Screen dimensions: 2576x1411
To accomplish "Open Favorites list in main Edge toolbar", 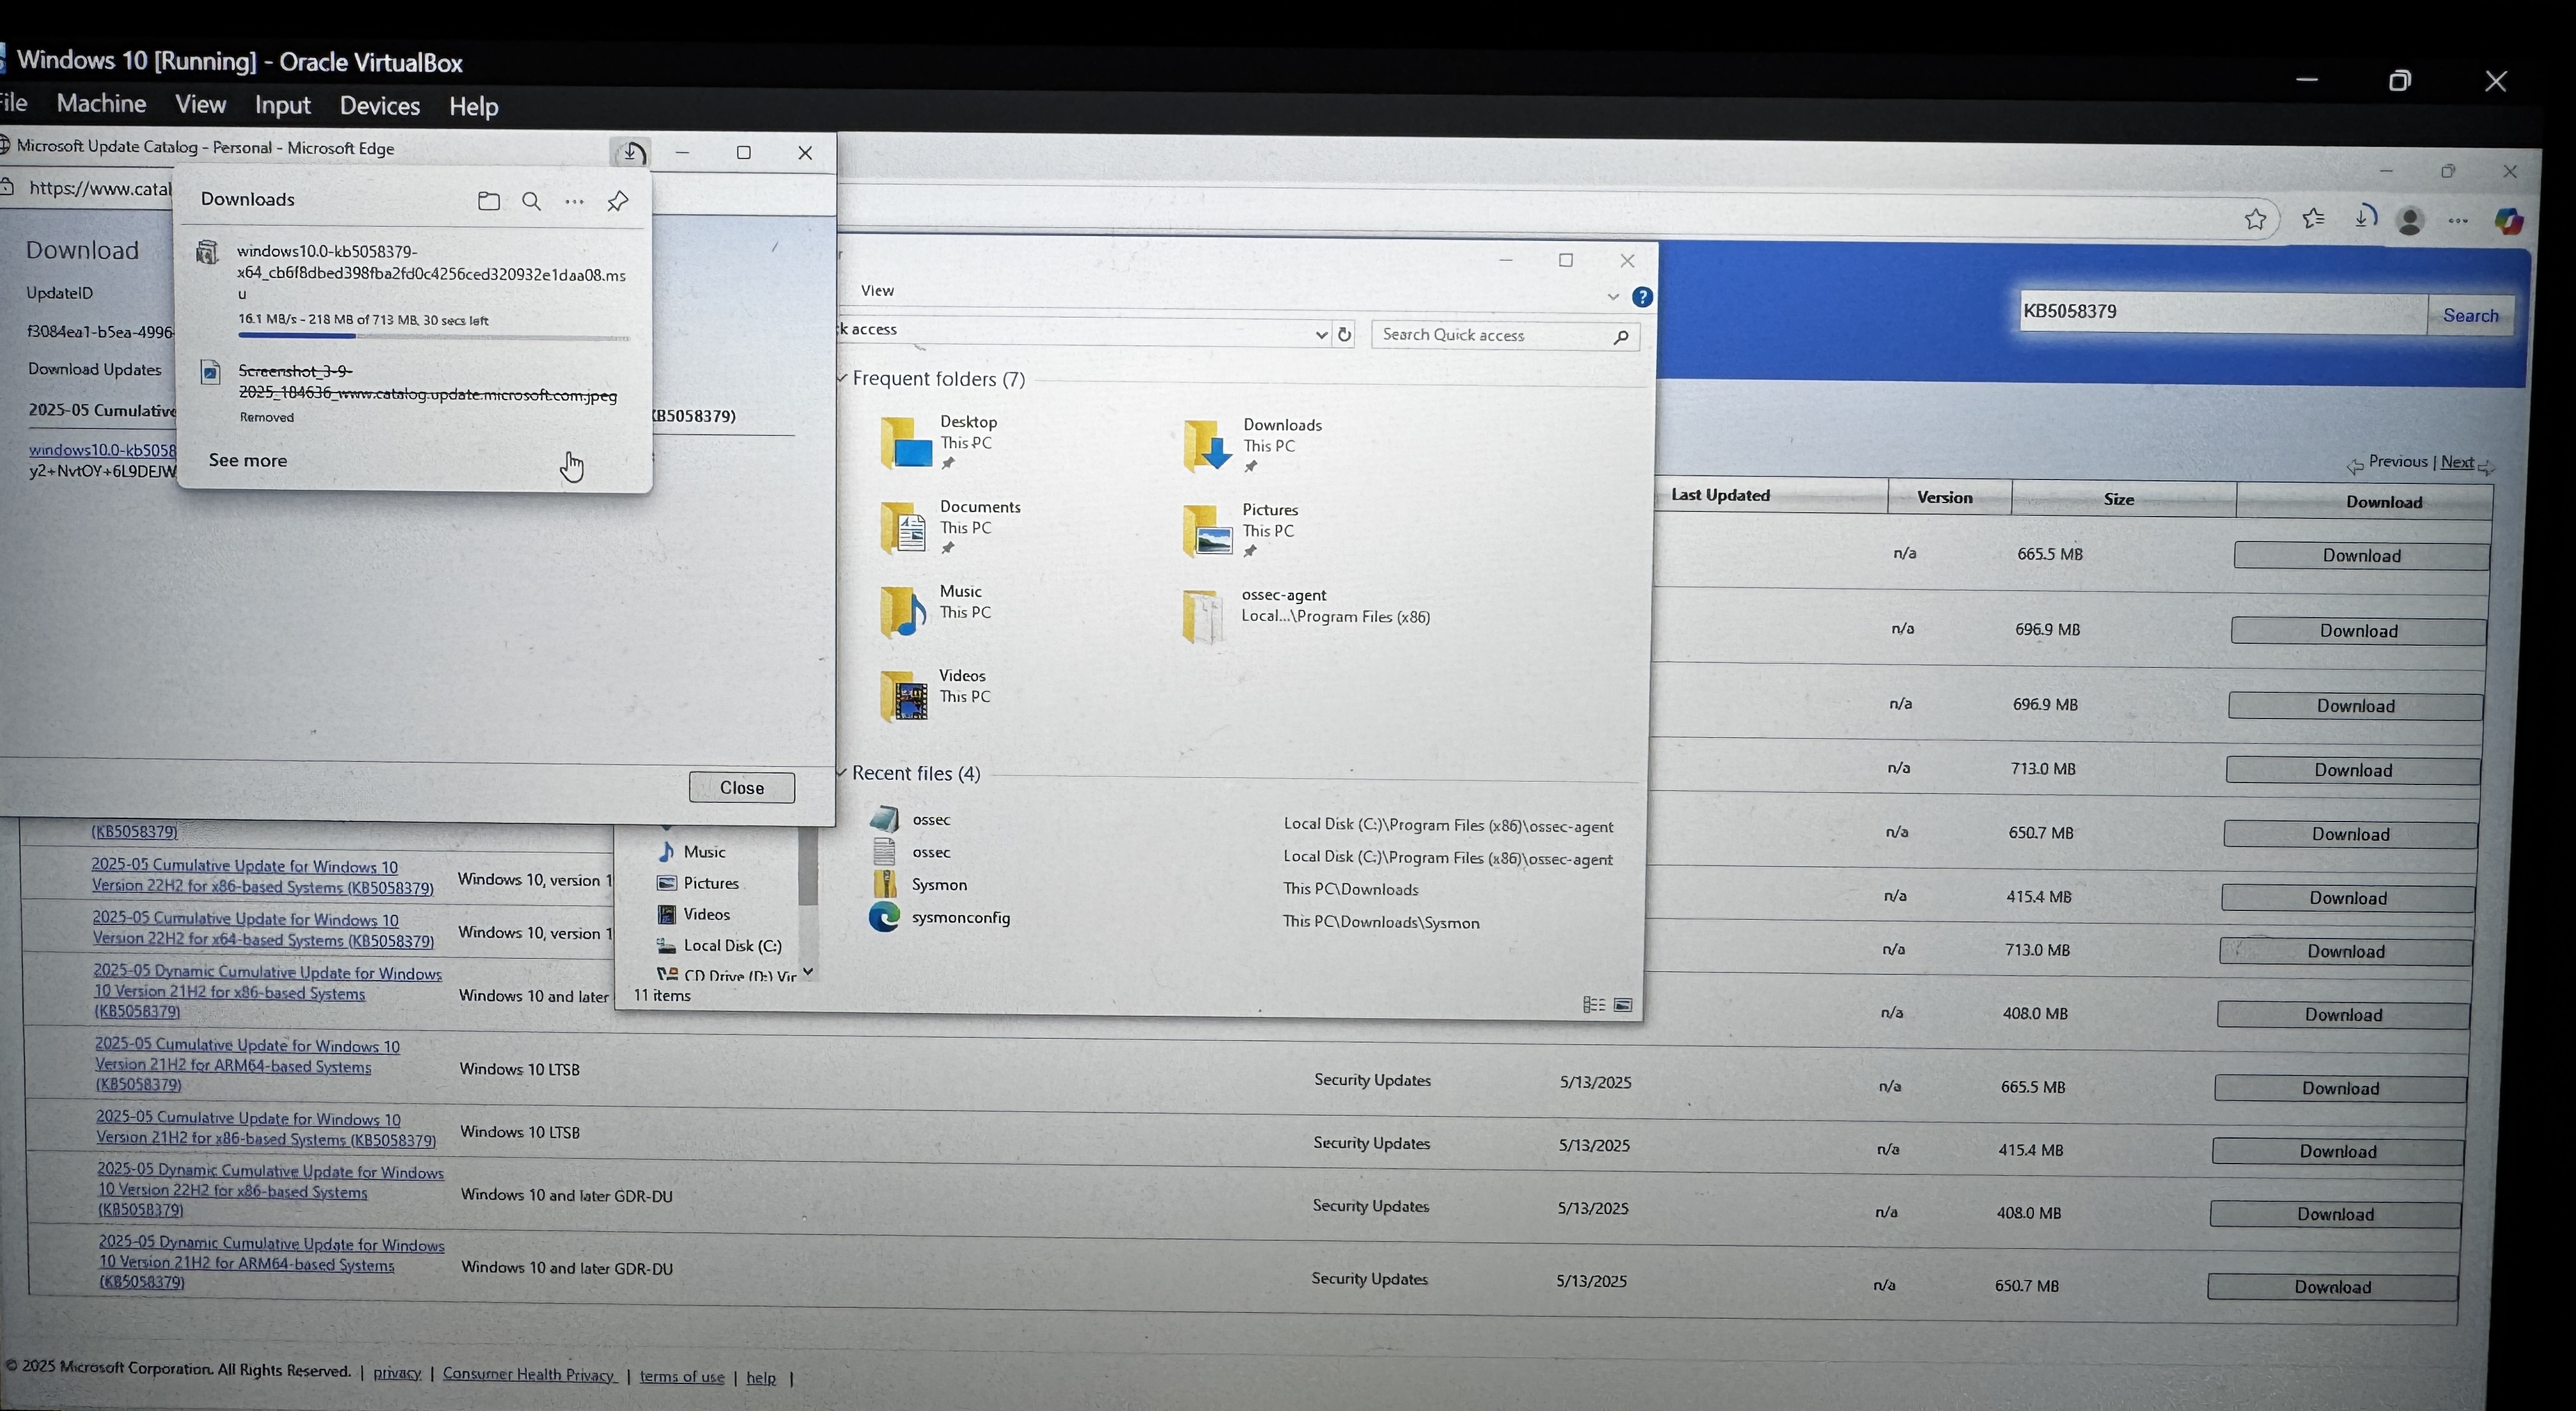I will point(2312,218).
